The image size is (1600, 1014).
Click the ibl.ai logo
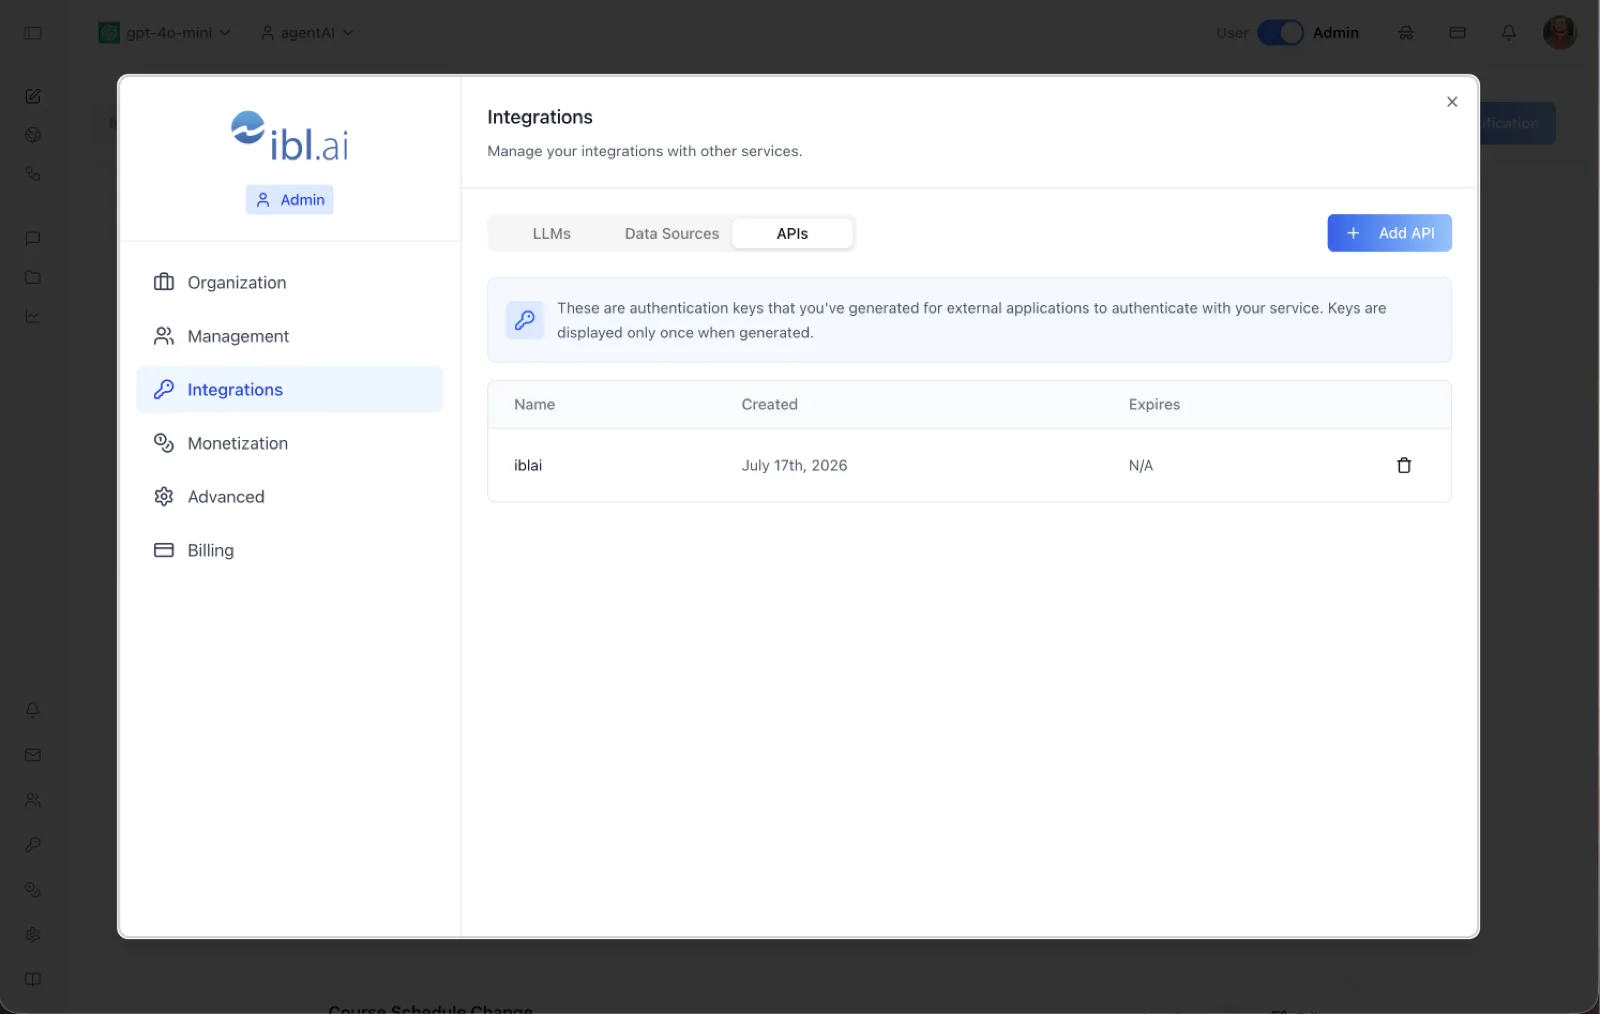pos(289,137)
